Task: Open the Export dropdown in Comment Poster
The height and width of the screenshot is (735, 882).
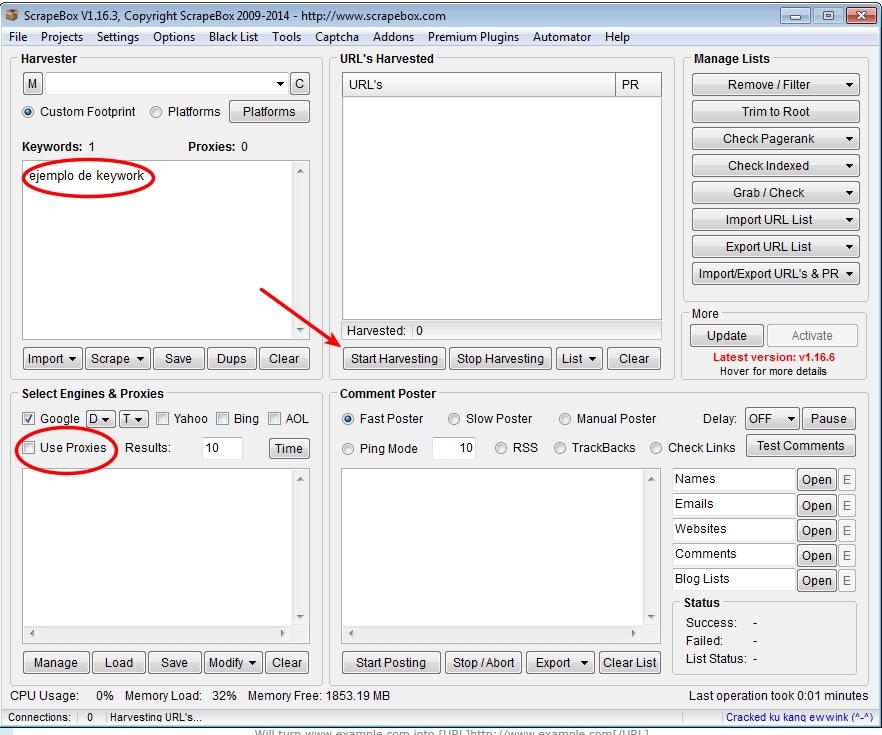Action: pyautogui.click(x=561, y=662)
